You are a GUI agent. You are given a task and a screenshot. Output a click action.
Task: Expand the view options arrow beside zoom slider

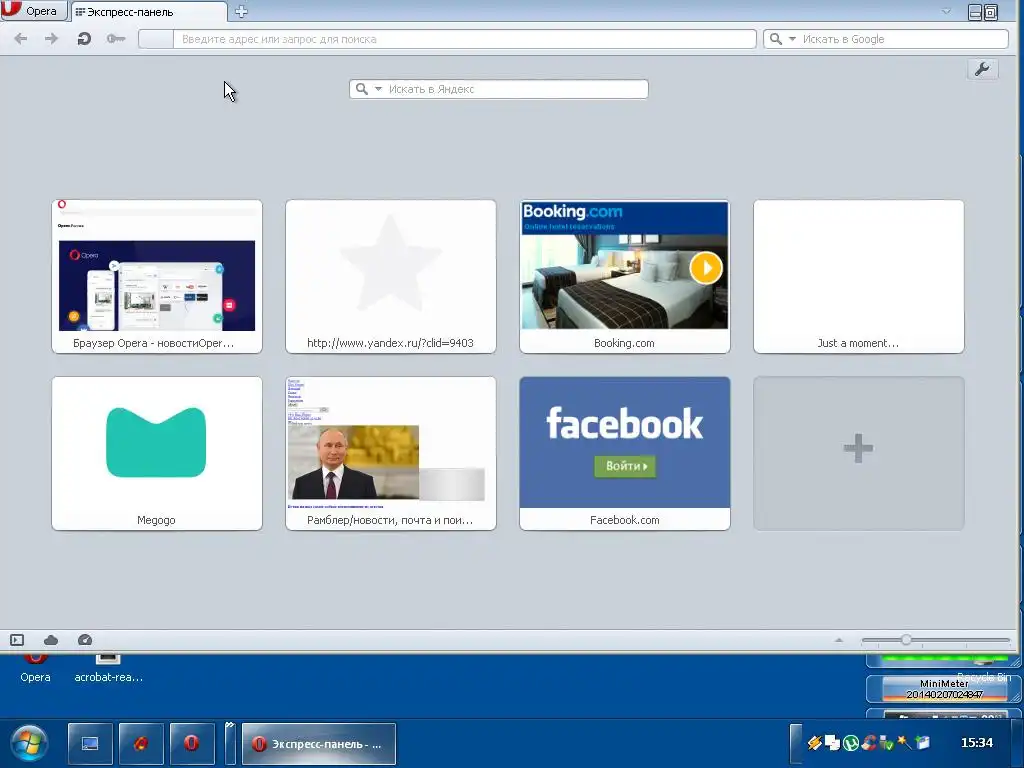coord(839,640)
